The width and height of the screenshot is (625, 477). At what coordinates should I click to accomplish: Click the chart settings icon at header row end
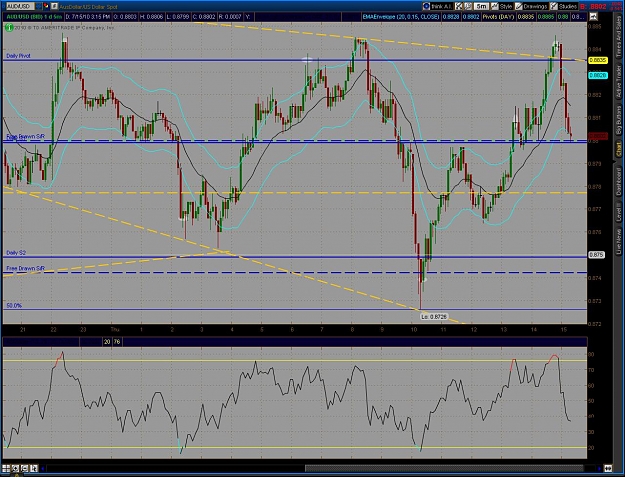[593, 17]
